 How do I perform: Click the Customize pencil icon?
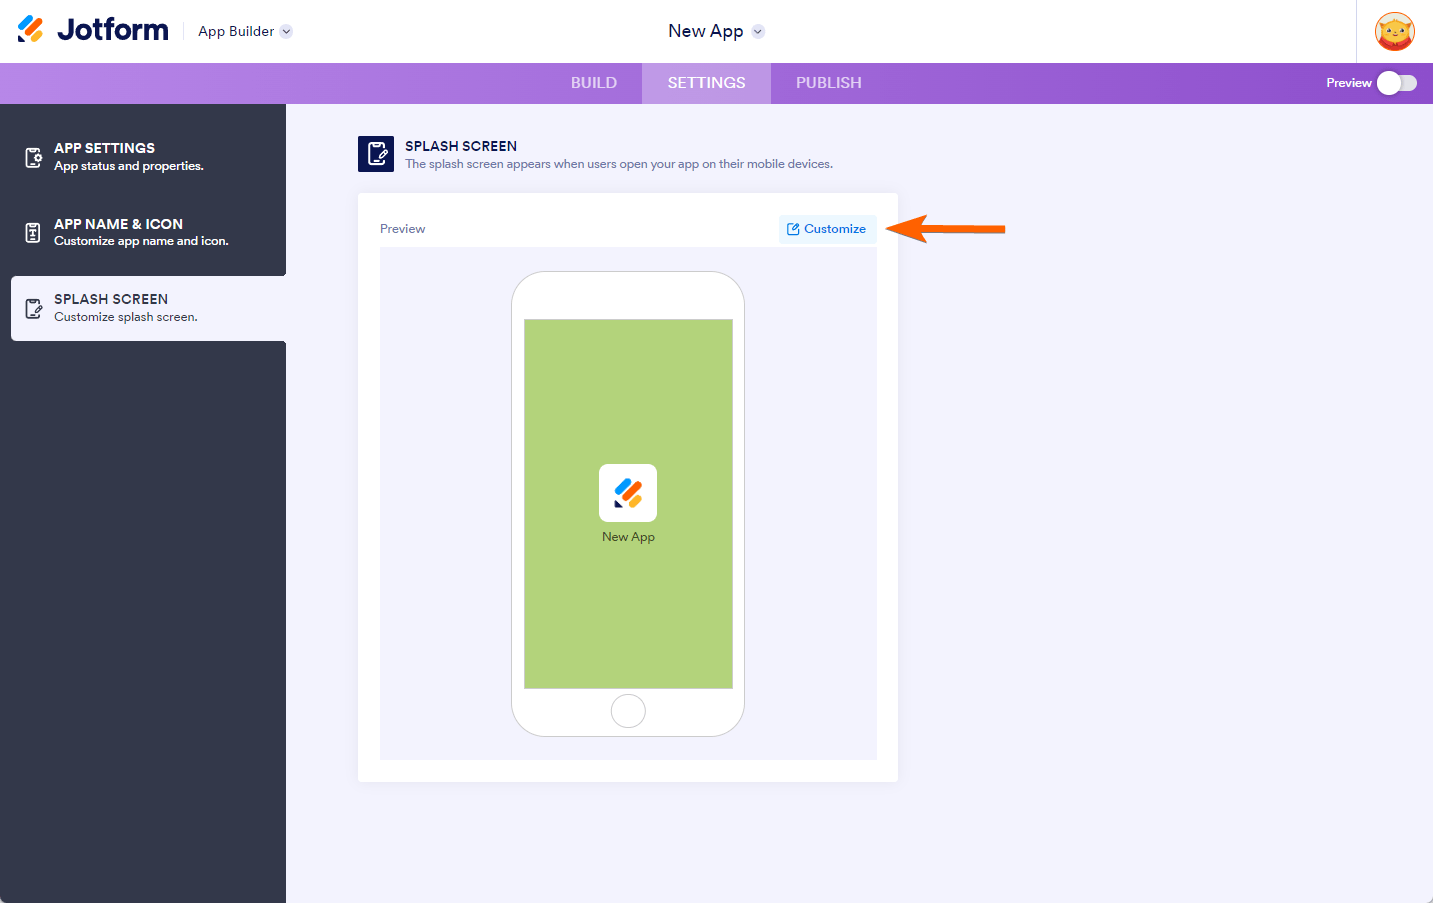(795, 229)
